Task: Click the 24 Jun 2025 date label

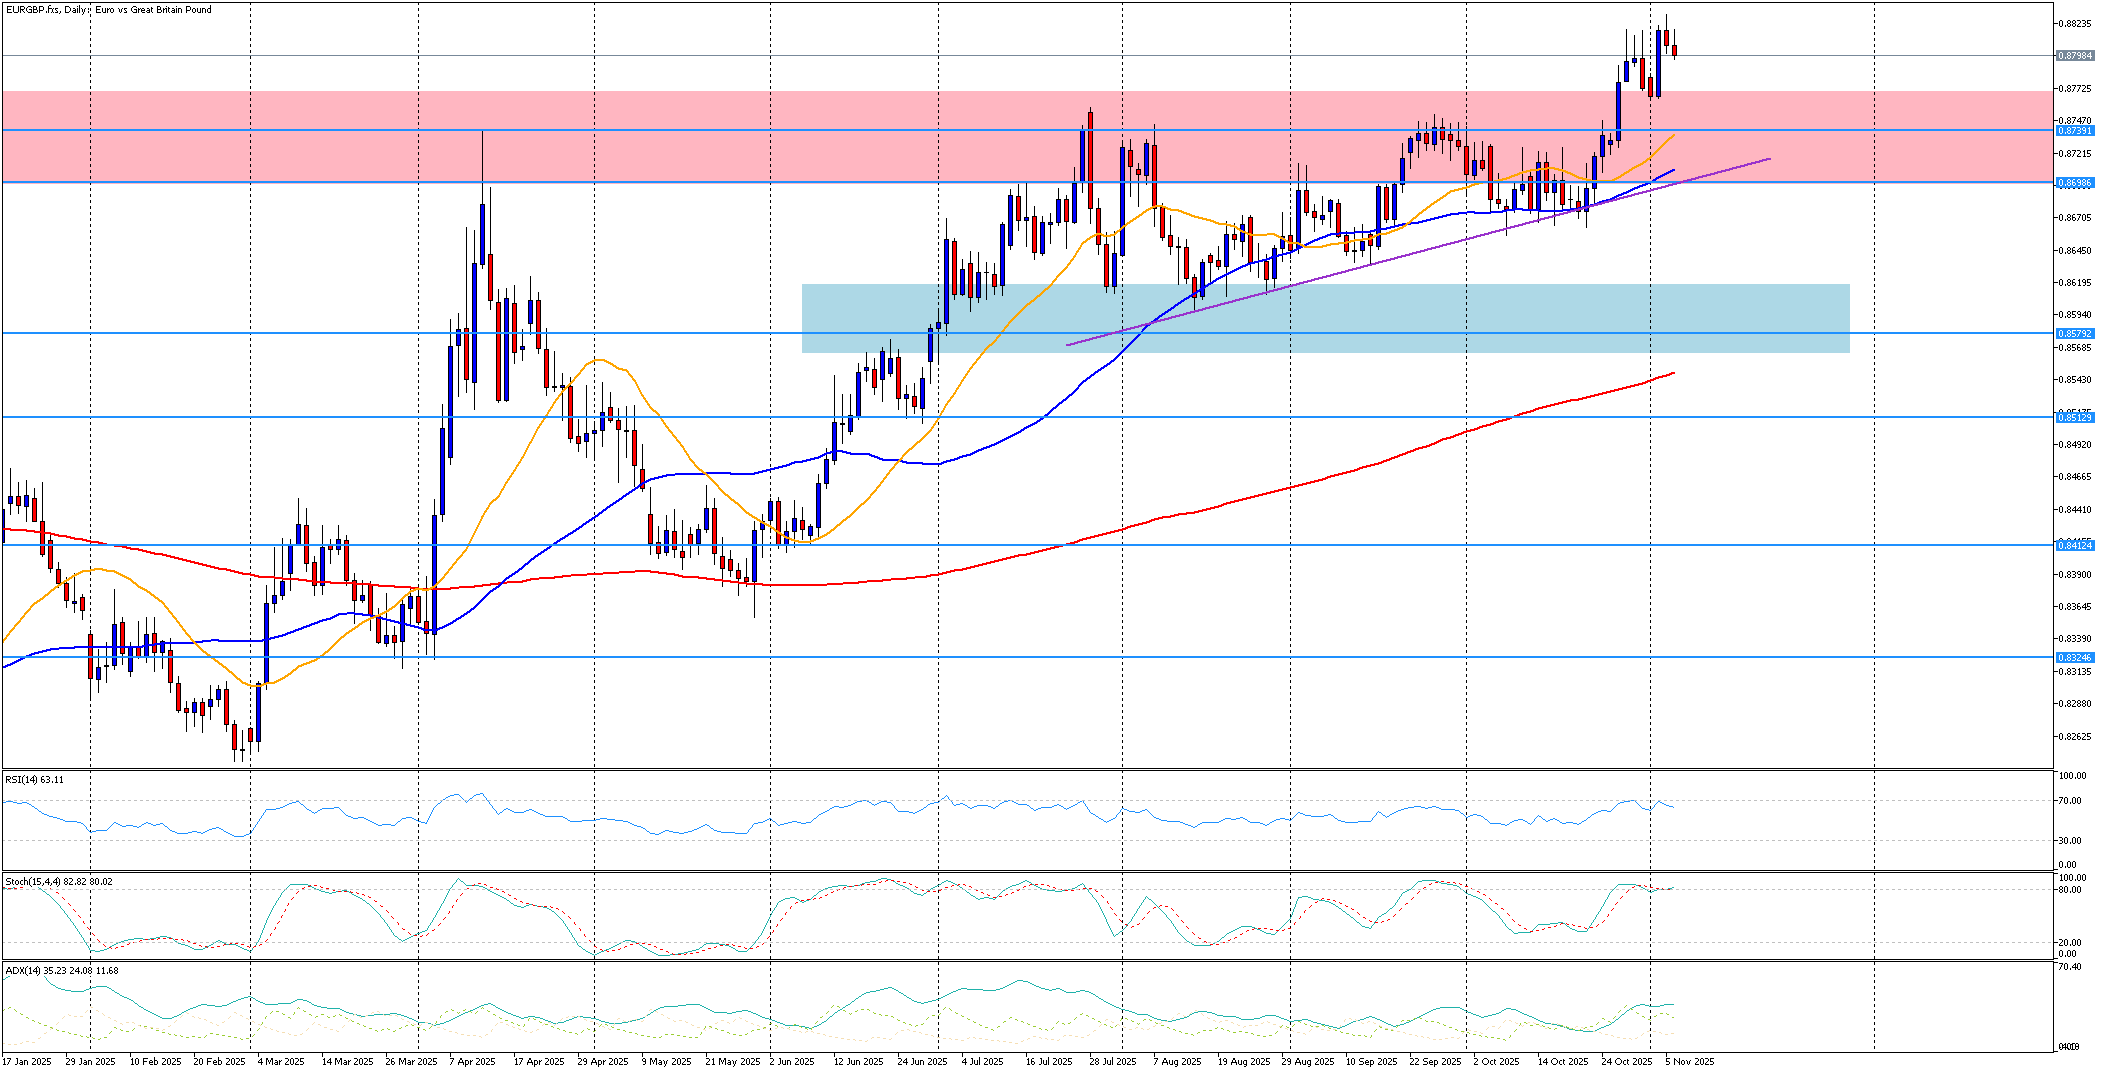Action: (x=922, y=1062)
